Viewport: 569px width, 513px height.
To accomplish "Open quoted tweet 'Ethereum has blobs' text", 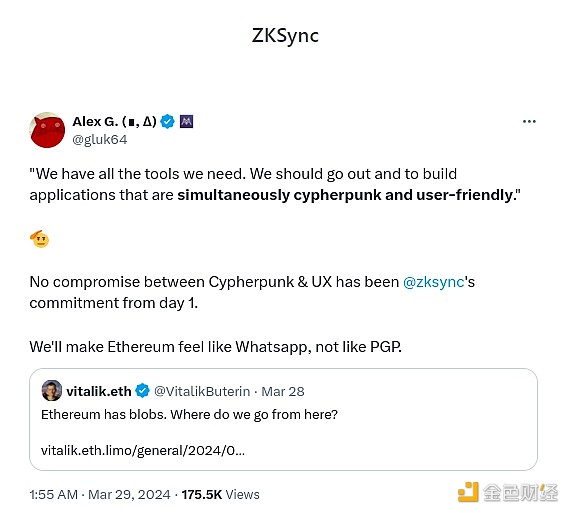I will click(x=189, y=414).
